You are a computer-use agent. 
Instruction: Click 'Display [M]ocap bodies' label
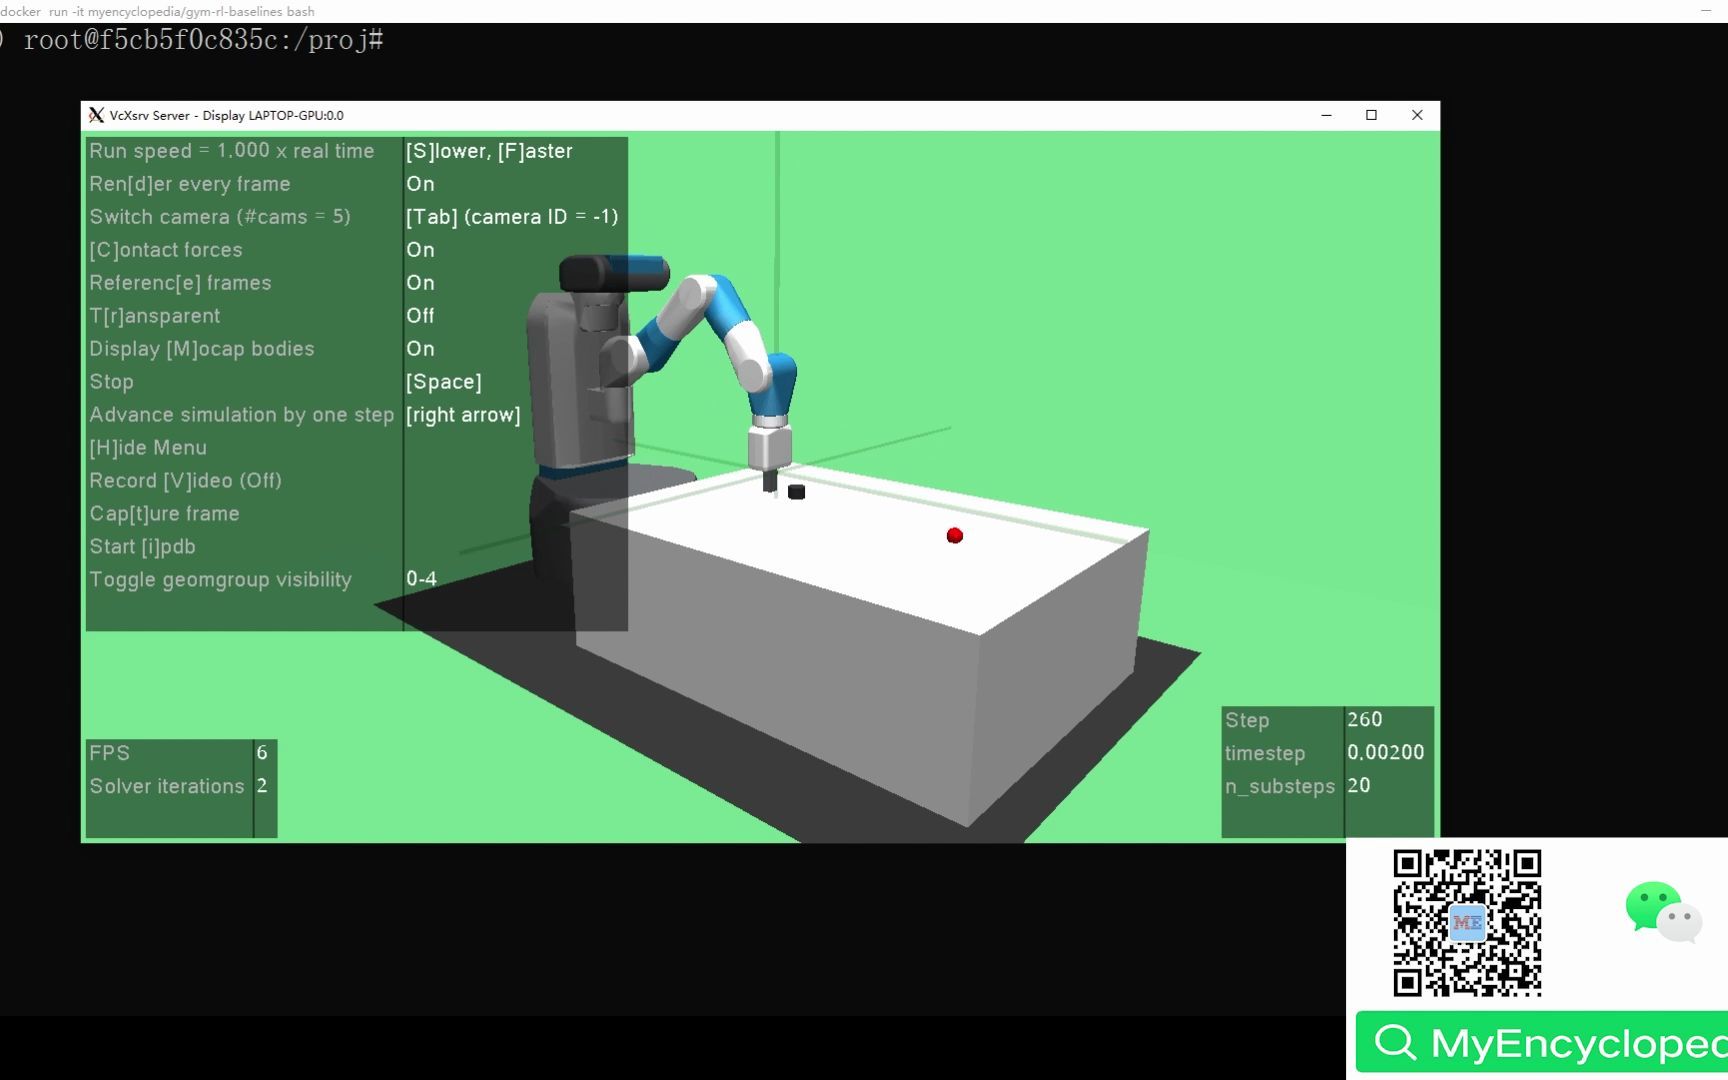(202, 349)
